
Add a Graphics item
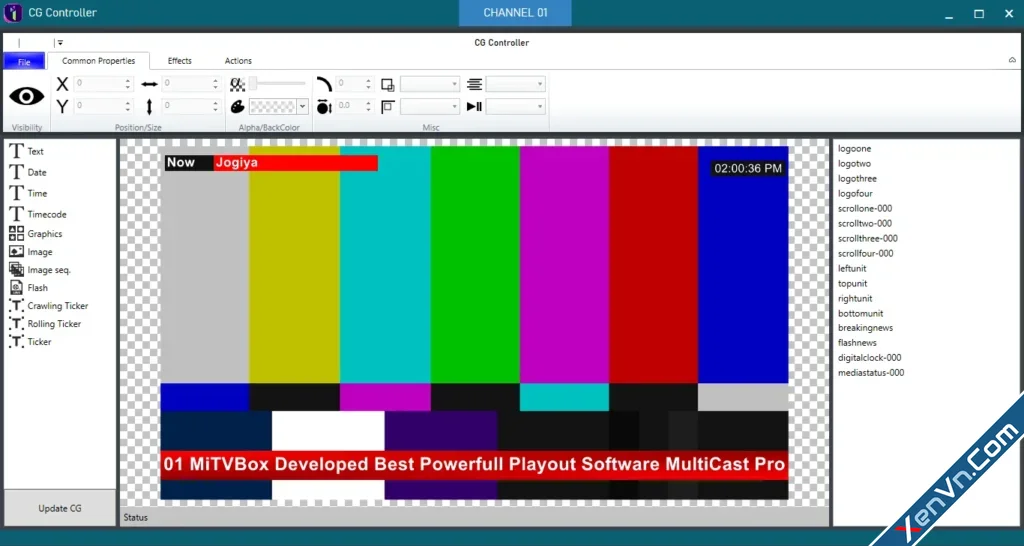tap(35, 234)
